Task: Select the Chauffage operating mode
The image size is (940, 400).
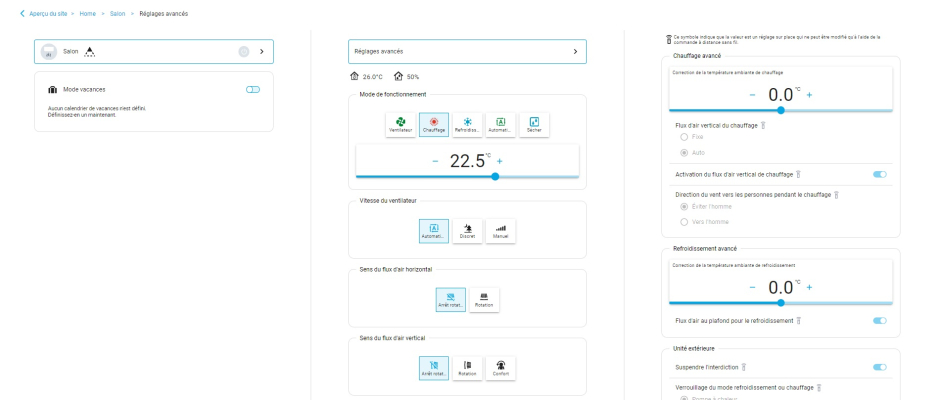Action: (434, 125)
